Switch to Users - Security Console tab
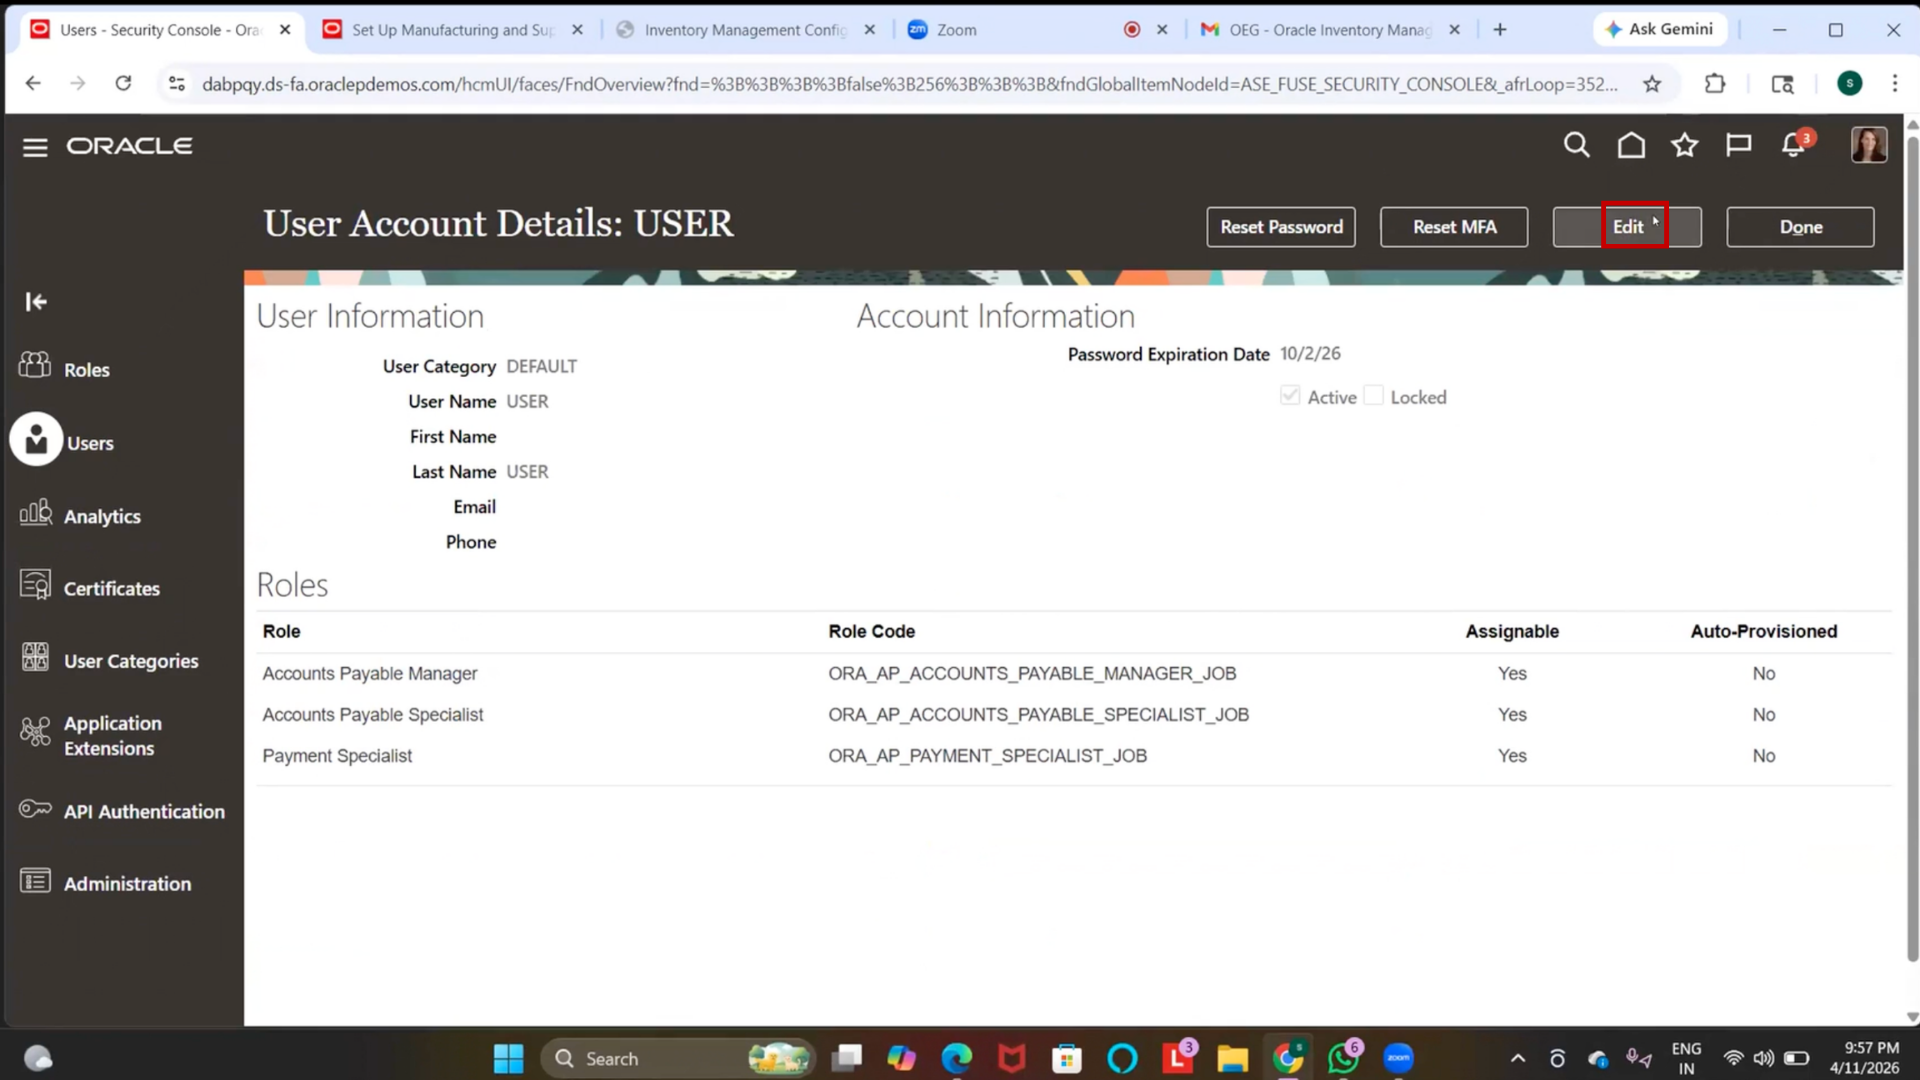The image size is (1920, 1080). pyautogui.click(x=160, y=30)
